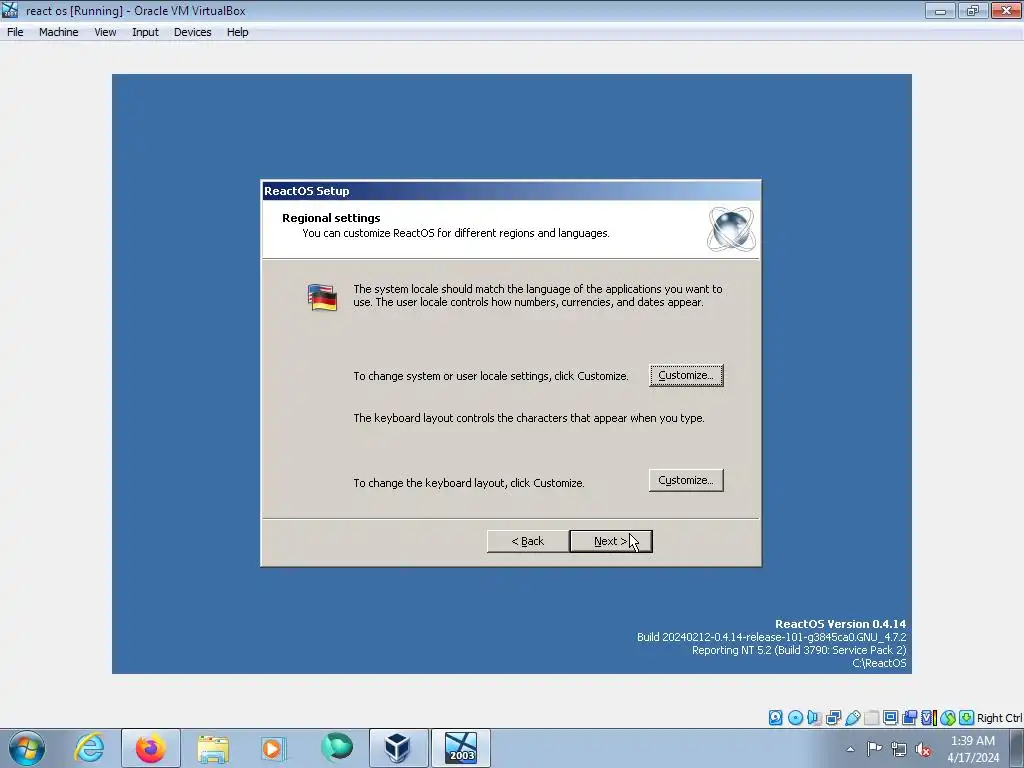Screen dimensions: 1024x768
Task: Click the CPU virtualization status icon
Action: 929,718
